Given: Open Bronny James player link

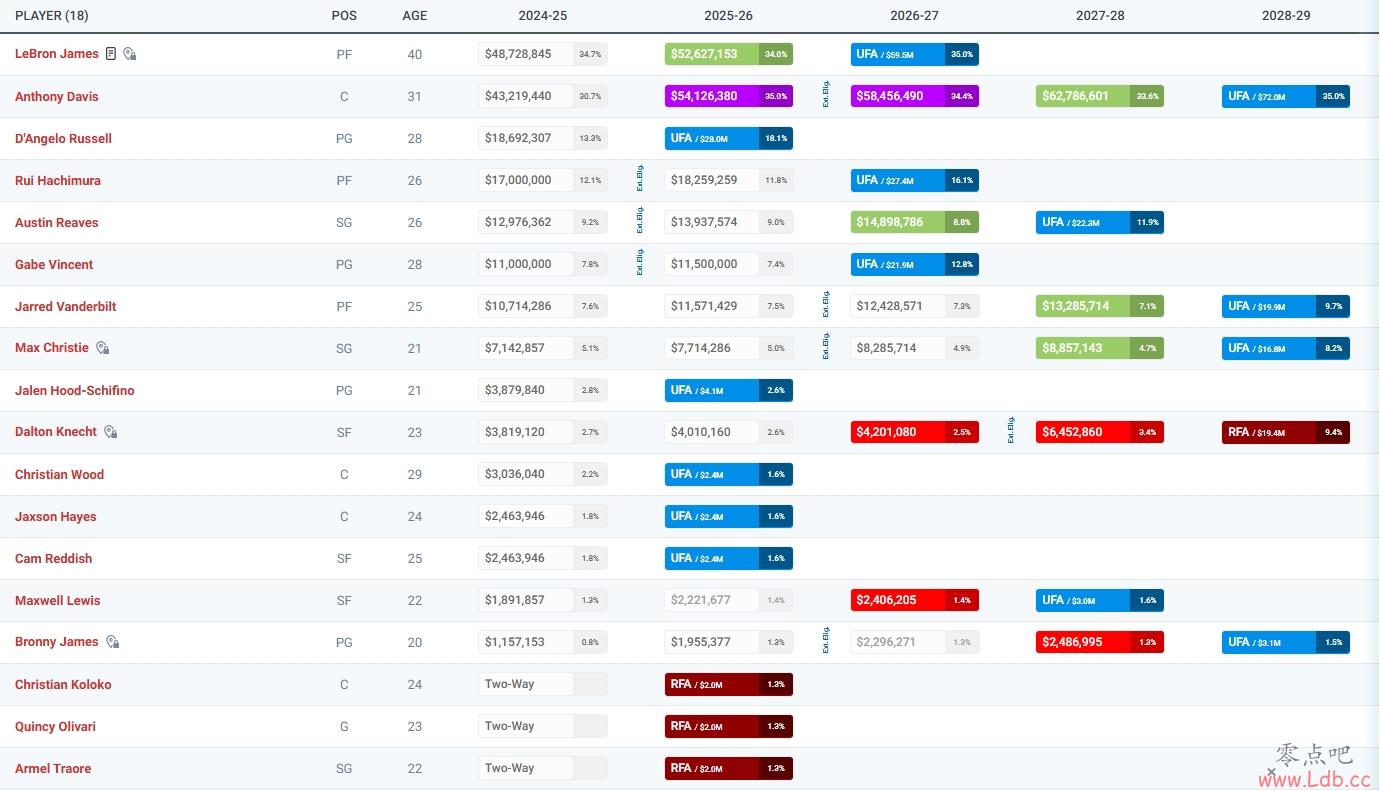Looking at the screenshot, I should point(57,642).
